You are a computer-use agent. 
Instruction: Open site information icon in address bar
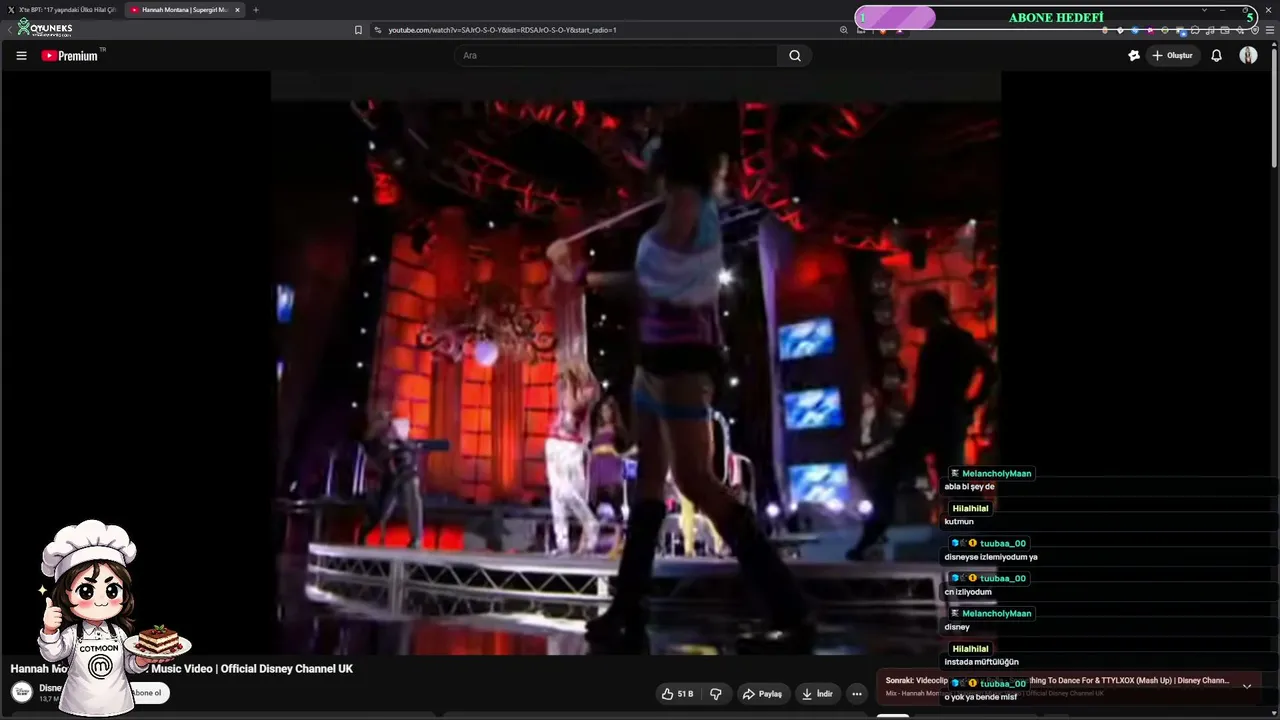pos(378,30)
